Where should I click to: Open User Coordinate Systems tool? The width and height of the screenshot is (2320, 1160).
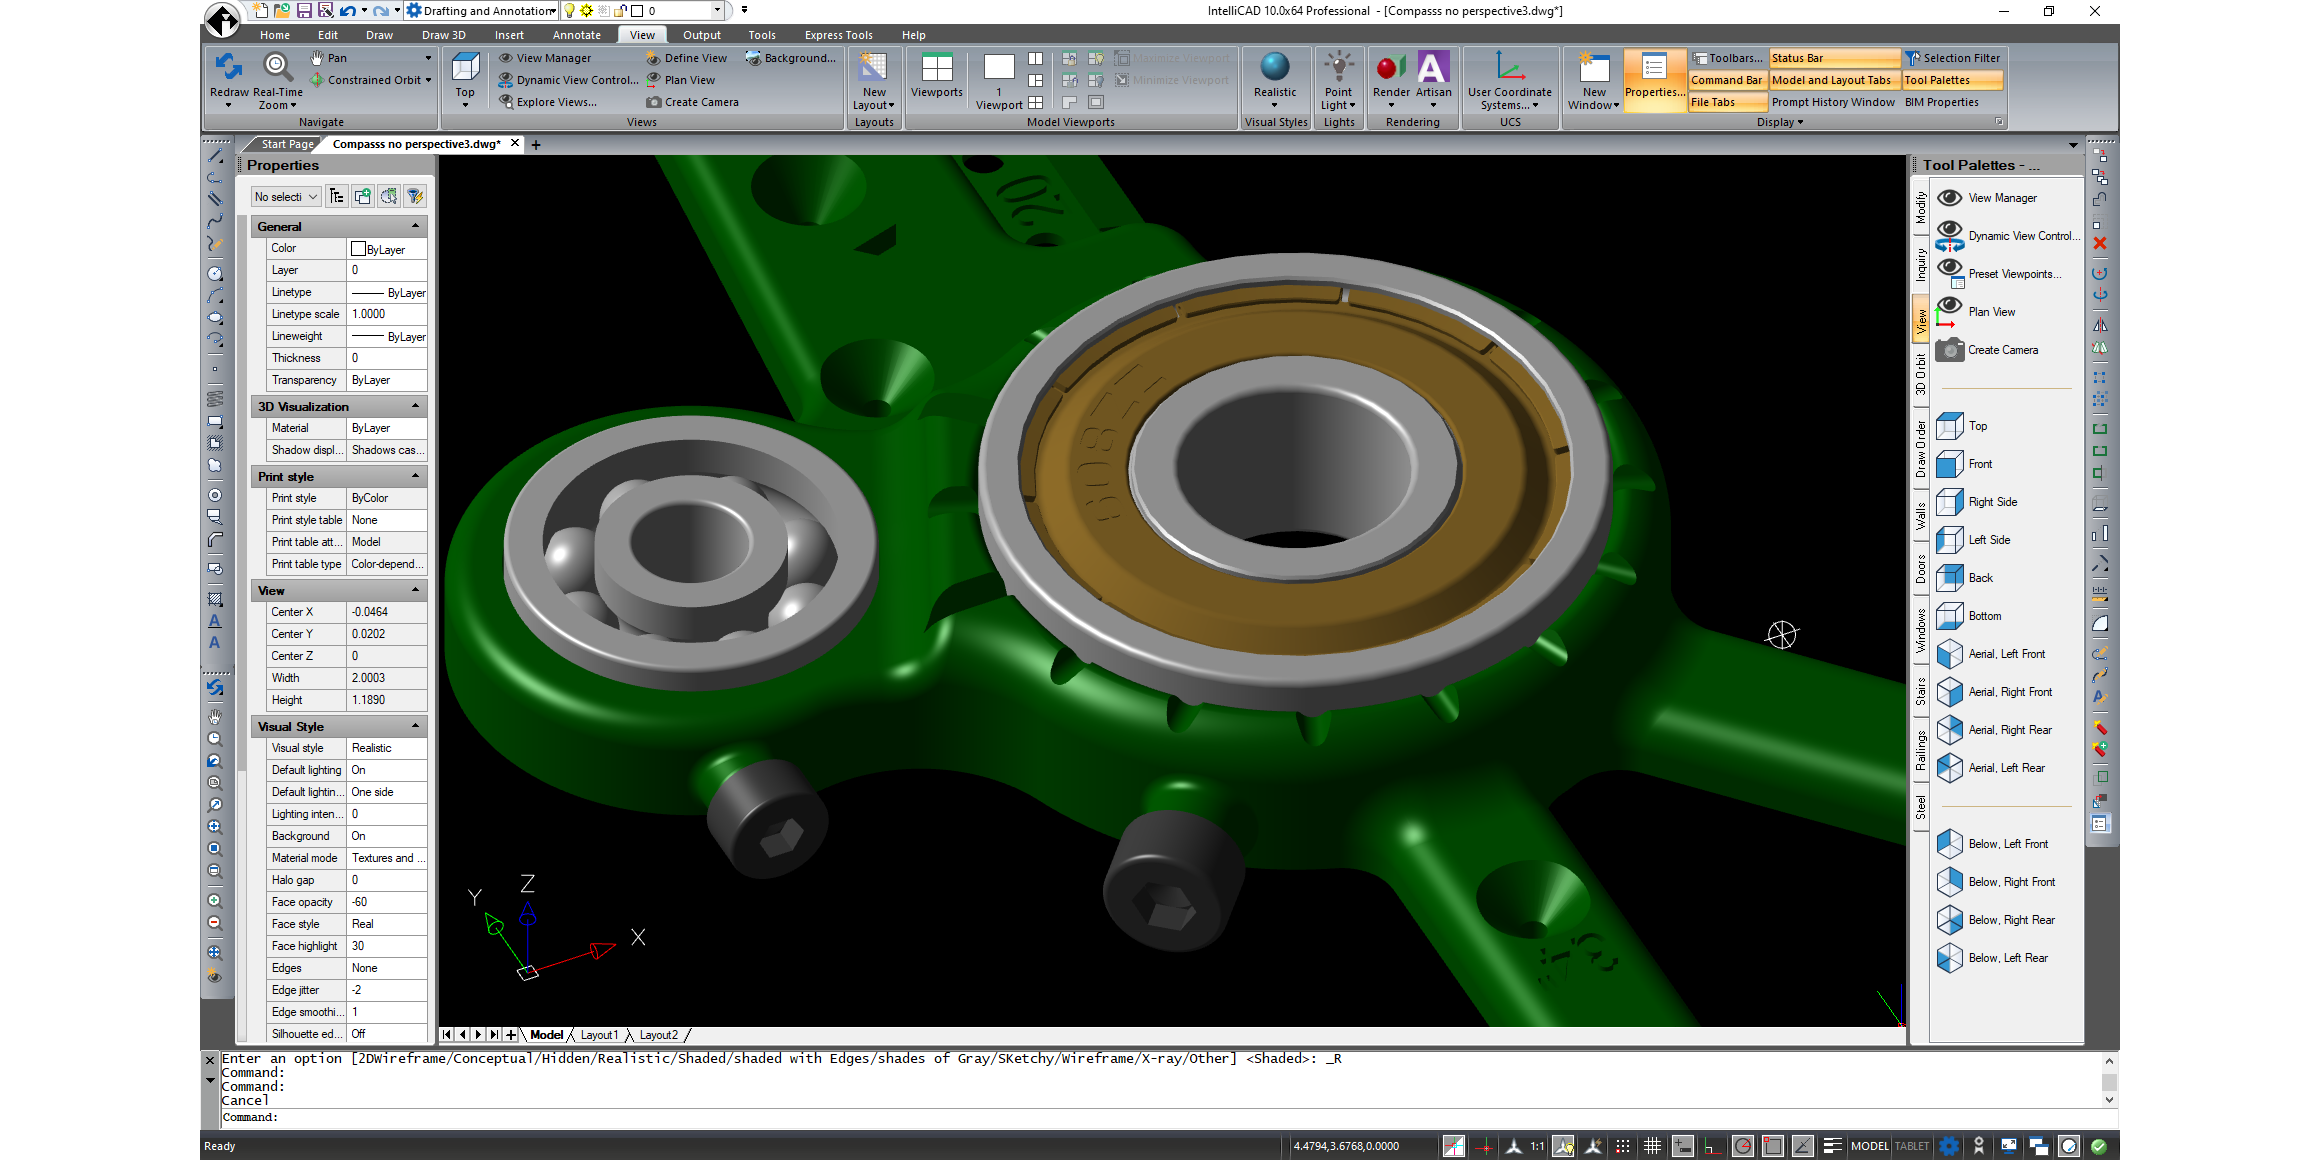coord(1510,79)
